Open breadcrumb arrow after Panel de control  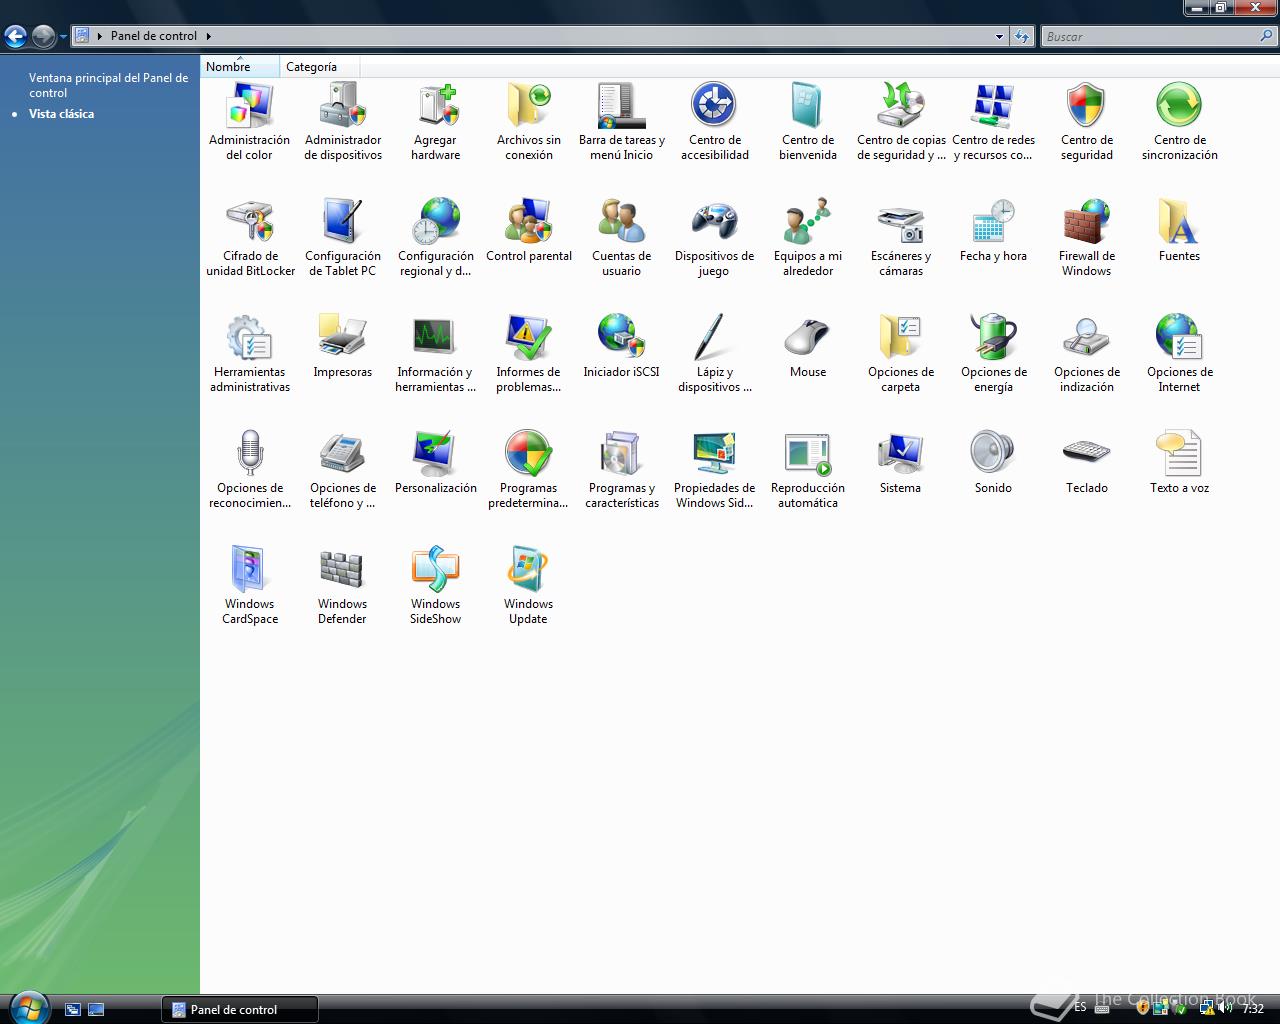click(x=208, y=36)
